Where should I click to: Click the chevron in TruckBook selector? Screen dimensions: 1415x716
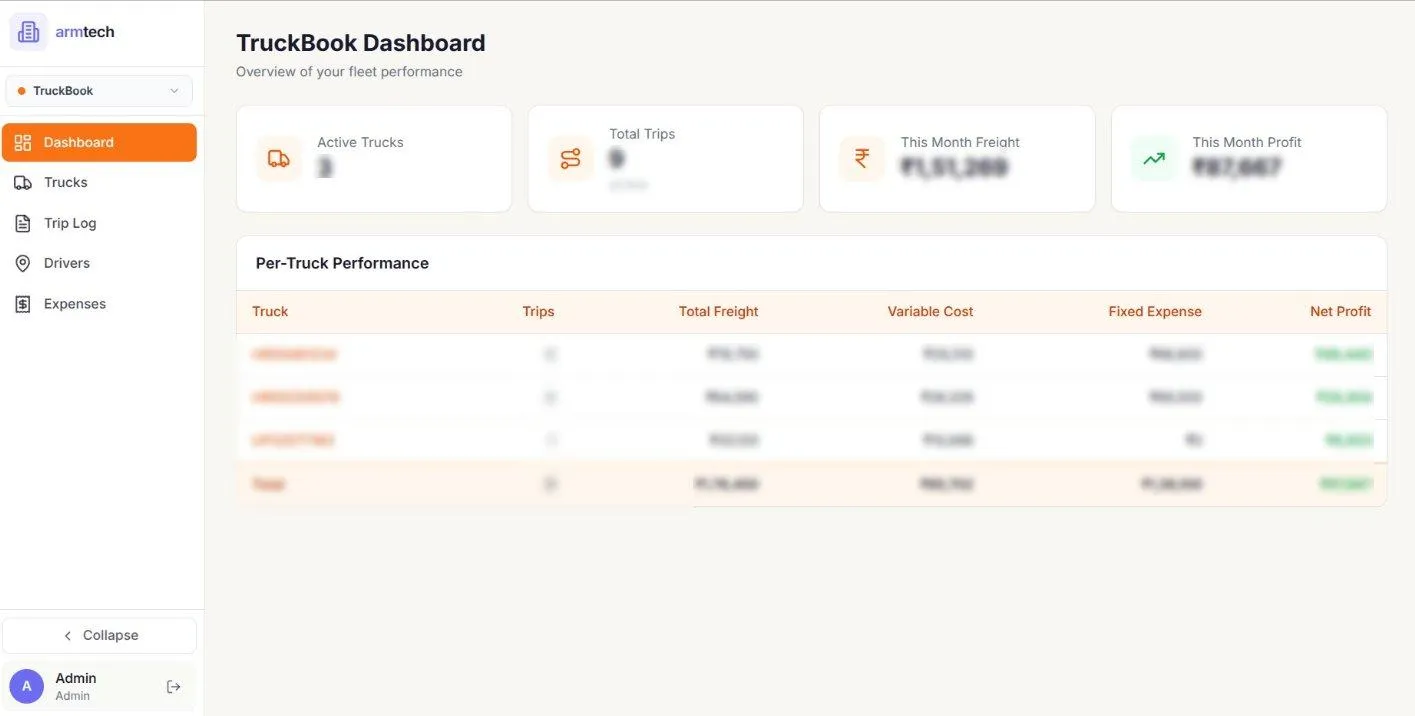pos(174,91)
